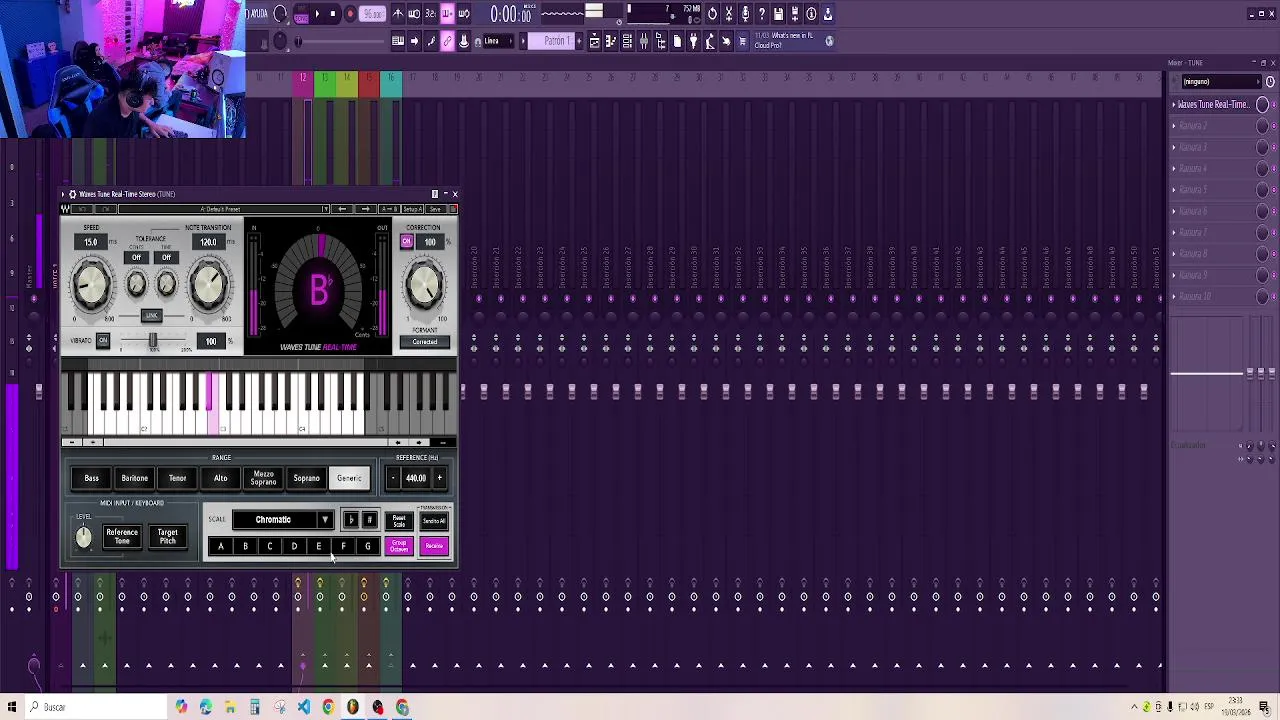Toggle the Receive transmission button
This screenshot has height=720, width=1280.
click(x=434, y=546)
